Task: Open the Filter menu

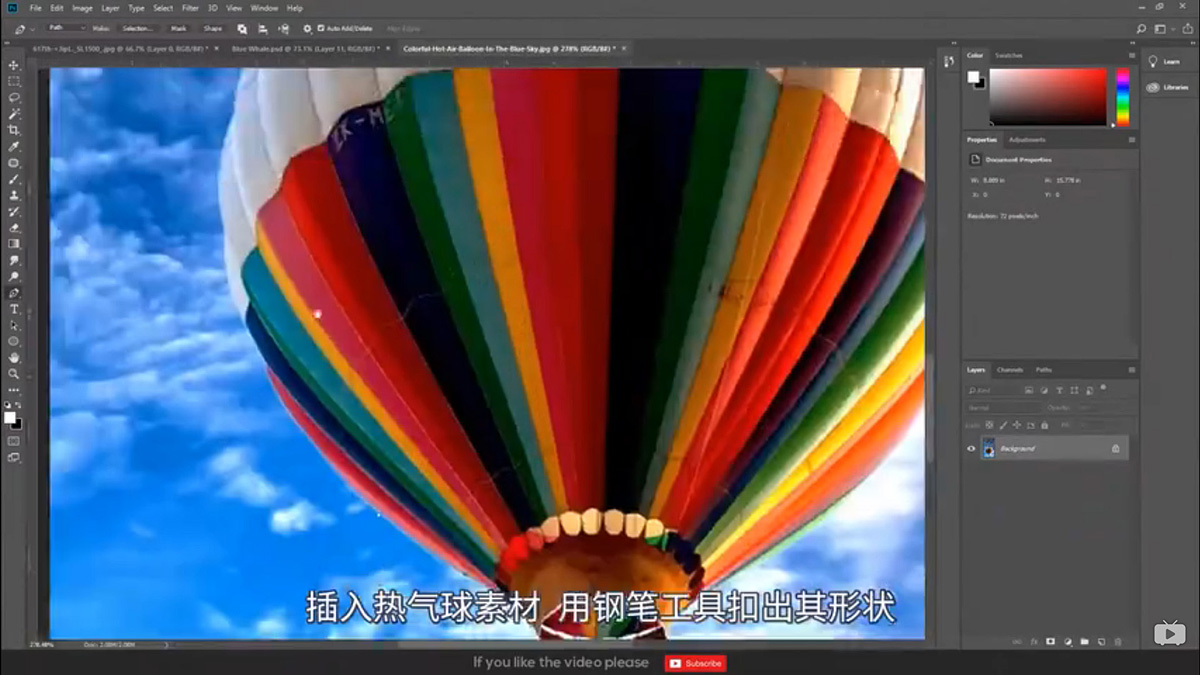Action: pyautogui.click(x=190, y=8)
